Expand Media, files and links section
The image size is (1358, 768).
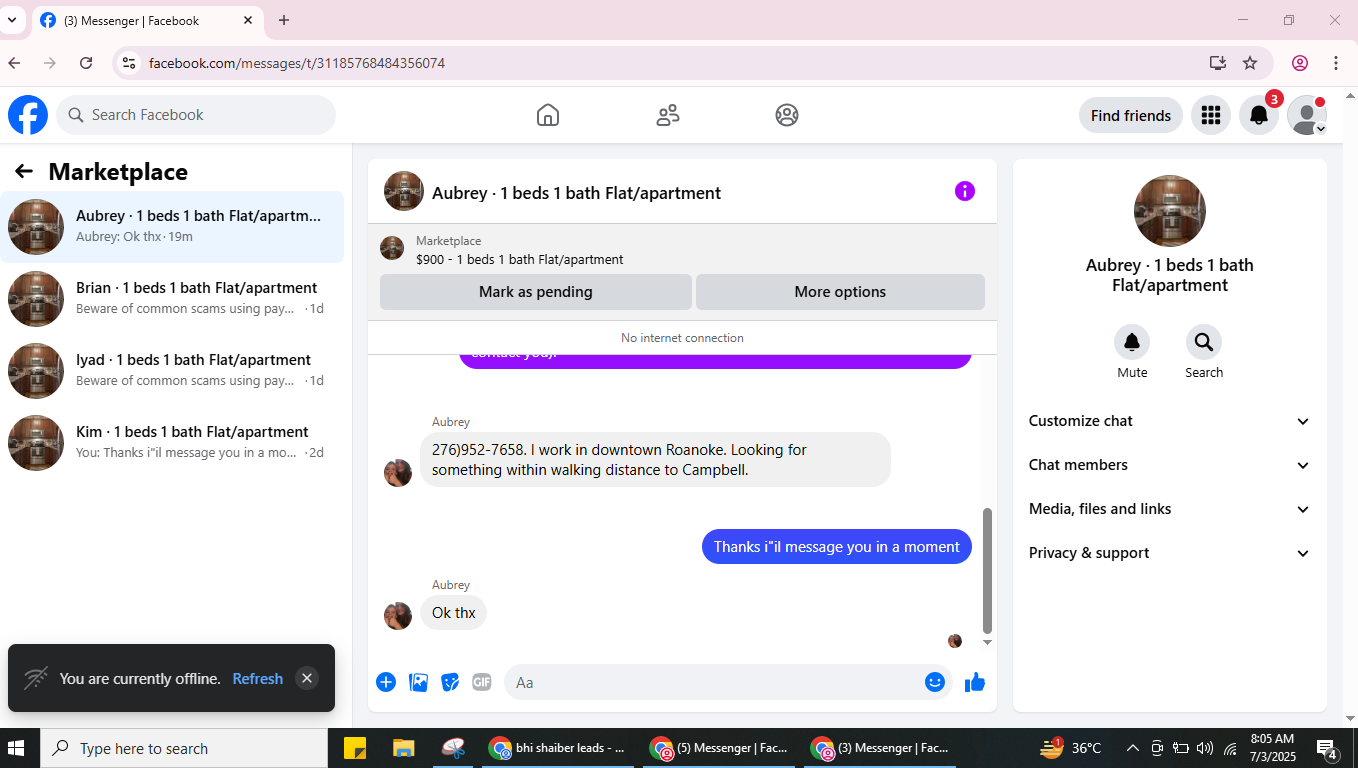tap(1169, 509)
